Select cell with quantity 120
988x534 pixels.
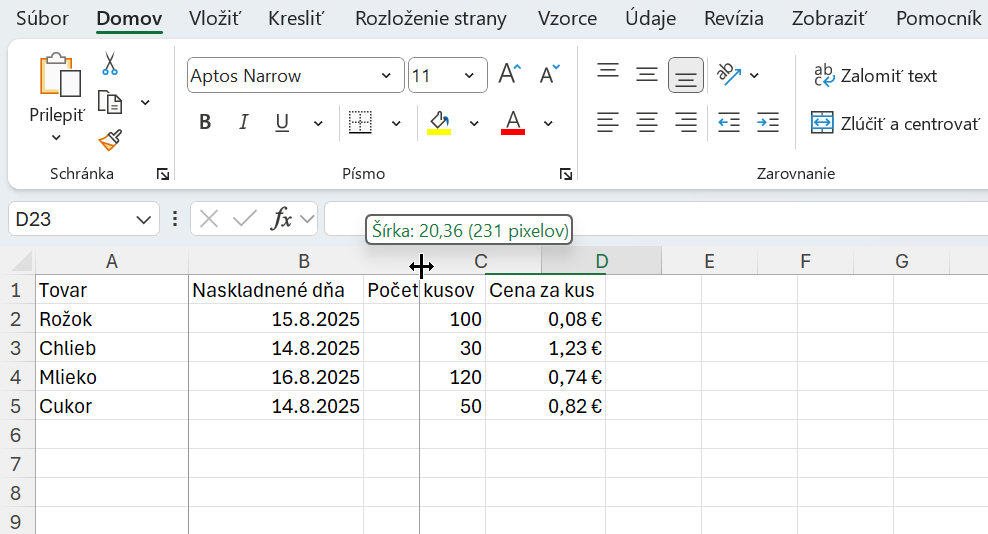(x=425, y=377)
